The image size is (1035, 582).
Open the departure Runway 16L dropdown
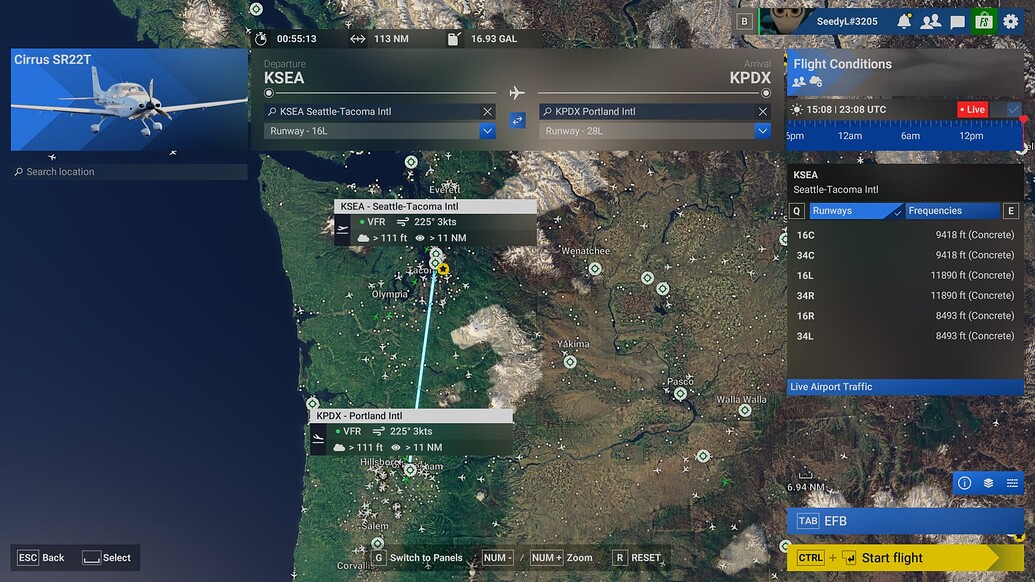[x=487, y=130]
